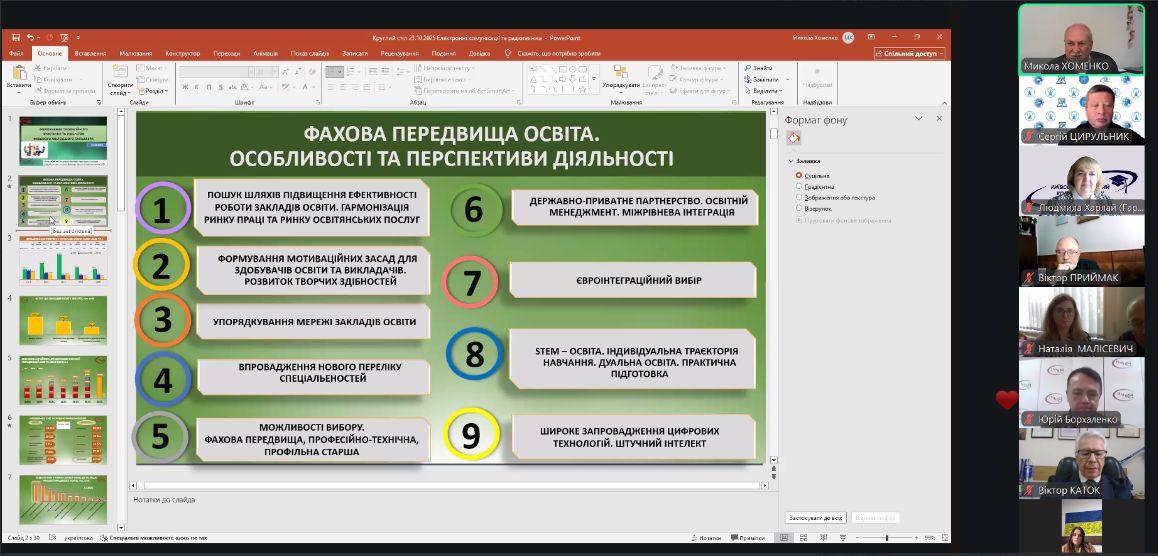Click the Створити слайд new slide icon
Image resolution: width=1158 pixels, height=556 pixels.
(x=118, y=73)
